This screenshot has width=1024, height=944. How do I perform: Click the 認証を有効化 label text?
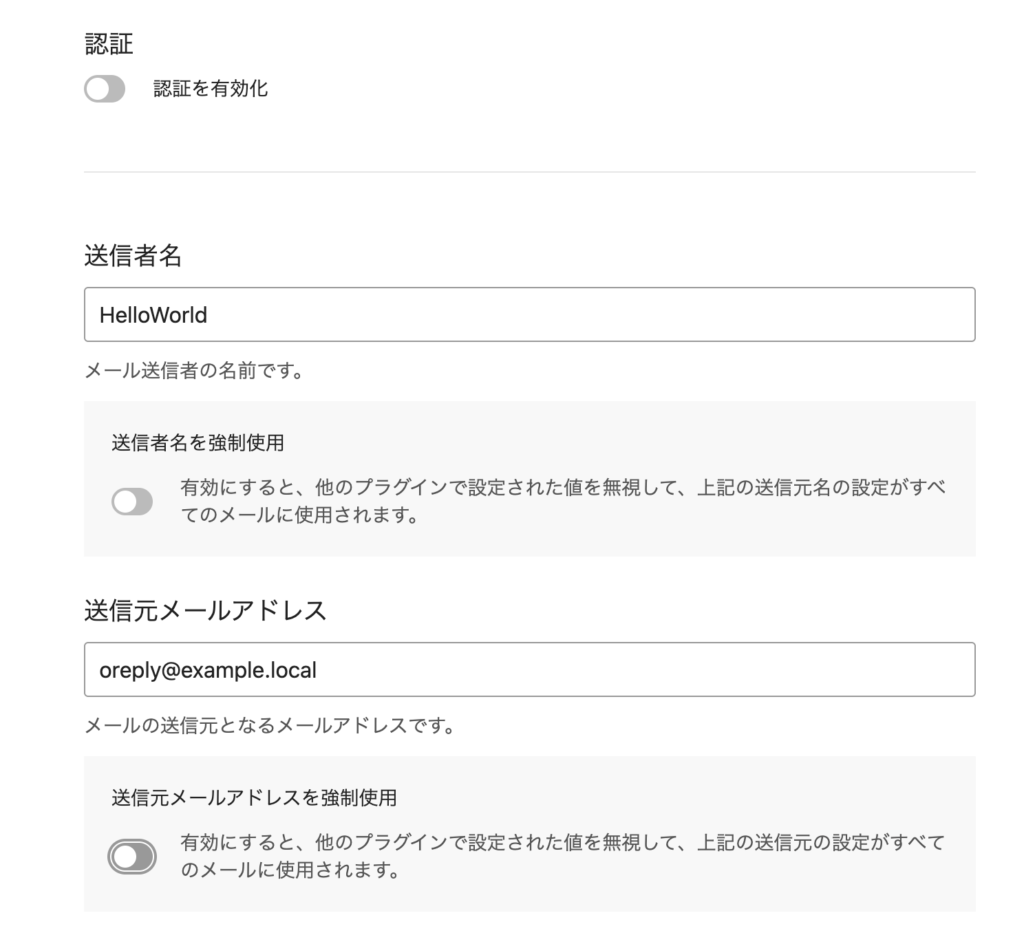(210, 90)
